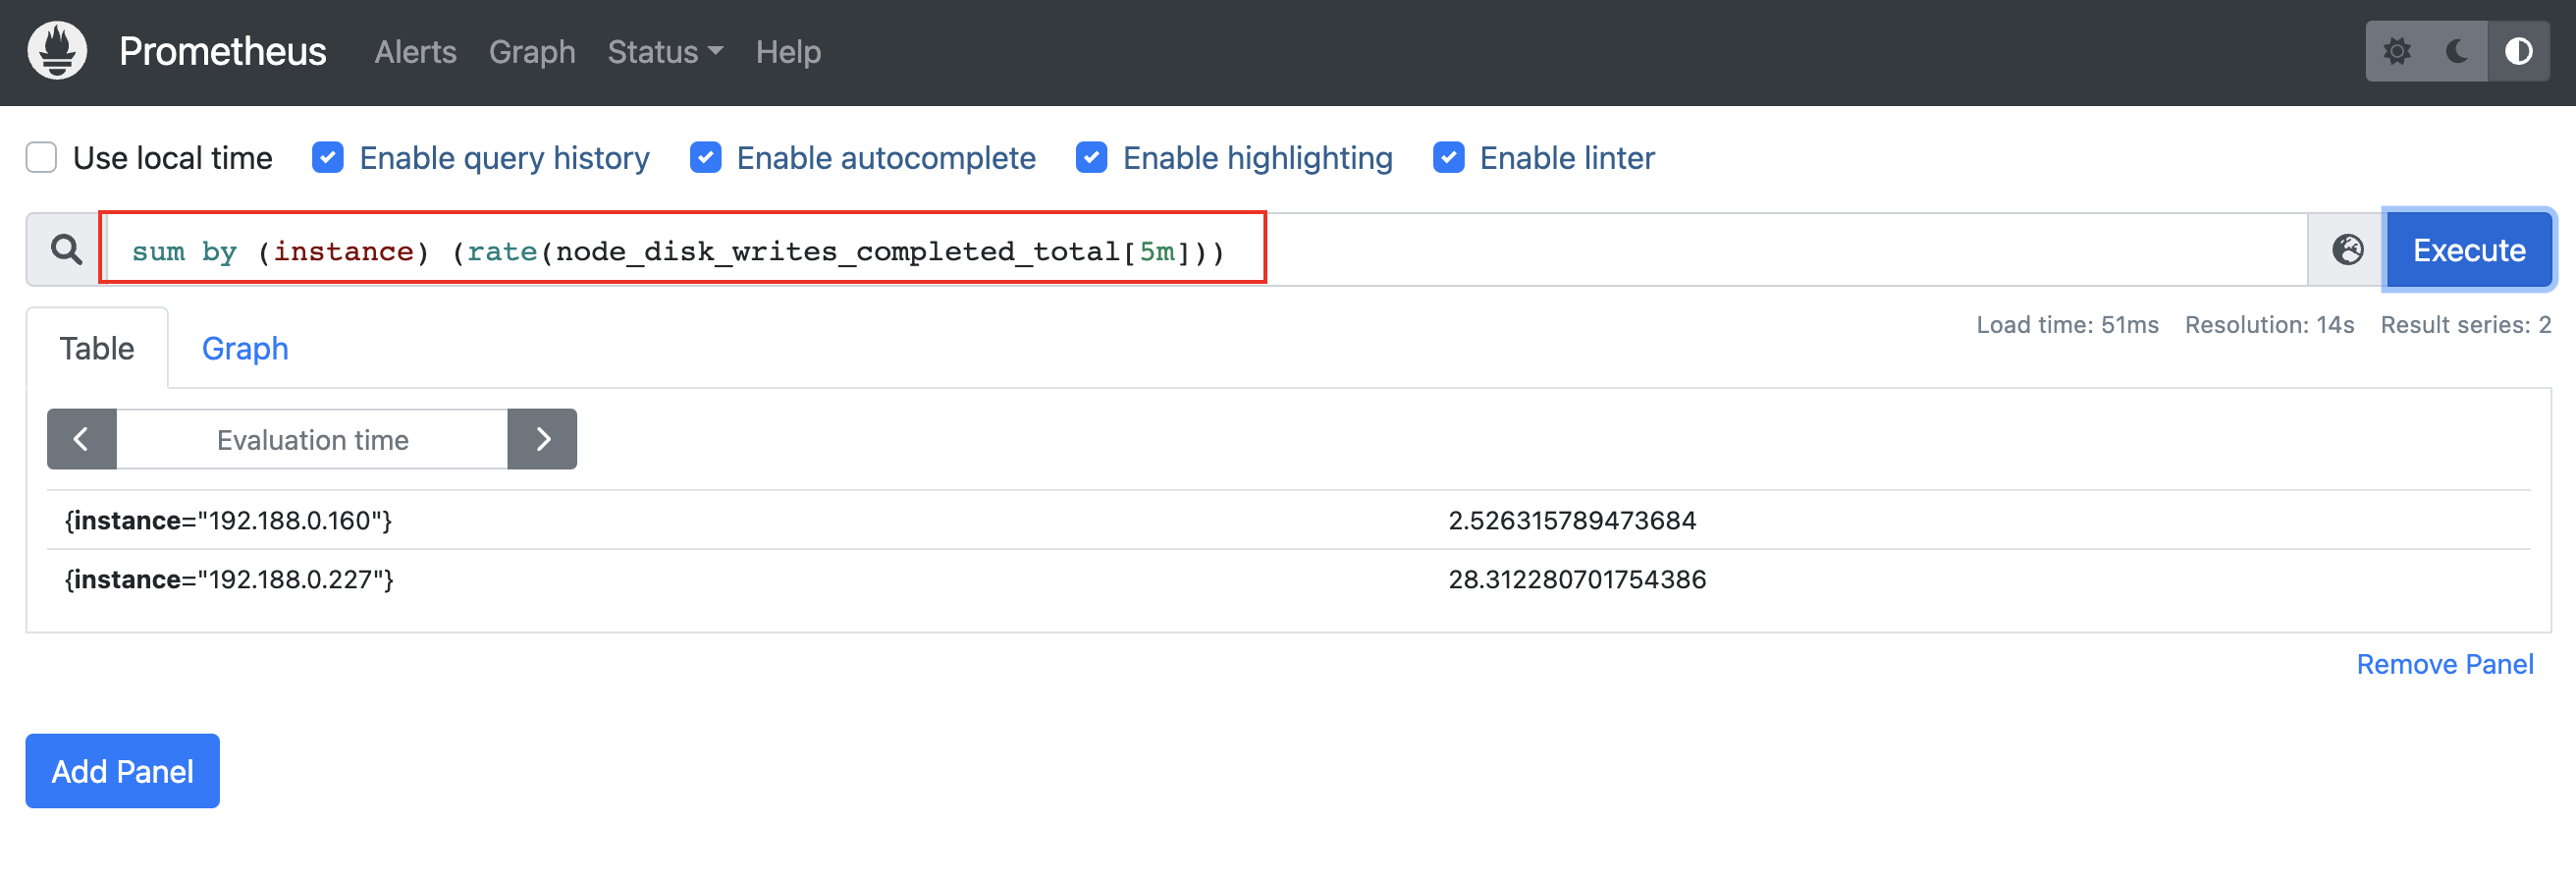Go to previous evaluation time
Viewport: 2576px width, 880px height.
(x=82, y=439)
